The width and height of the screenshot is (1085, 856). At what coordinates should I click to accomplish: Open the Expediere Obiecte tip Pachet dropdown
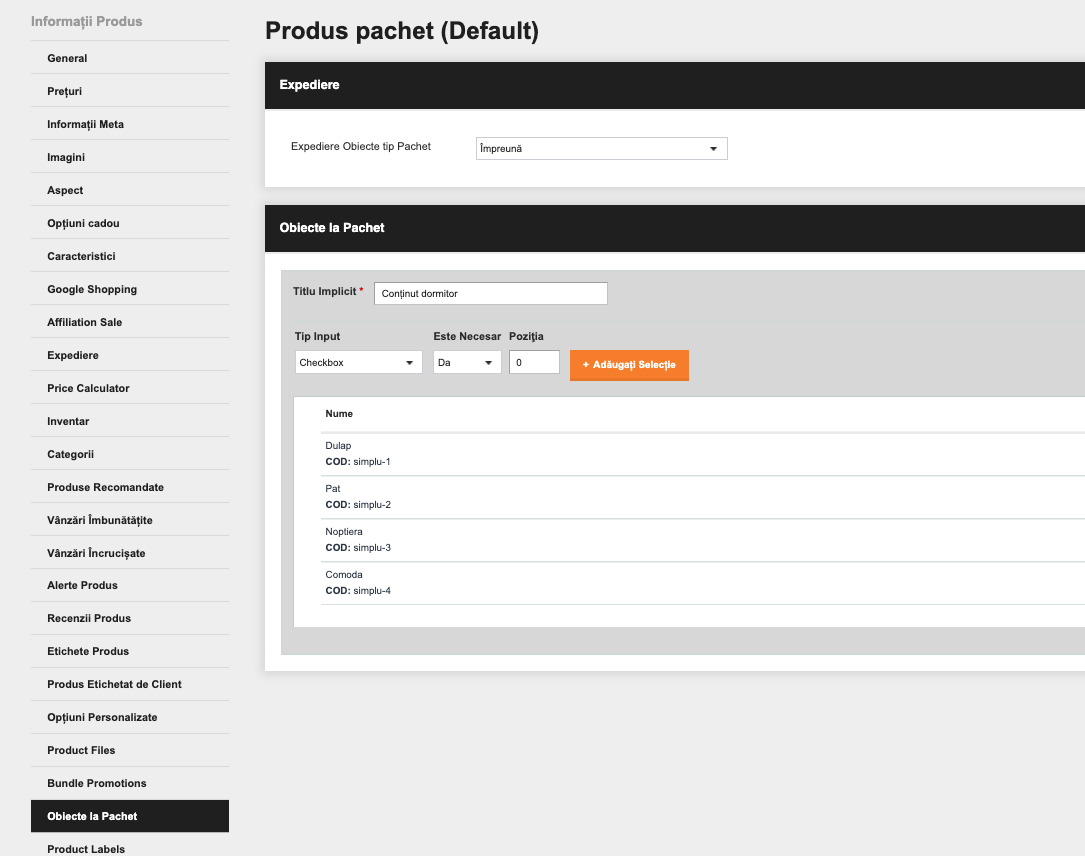pyautogui.click(x=601, y=149)
